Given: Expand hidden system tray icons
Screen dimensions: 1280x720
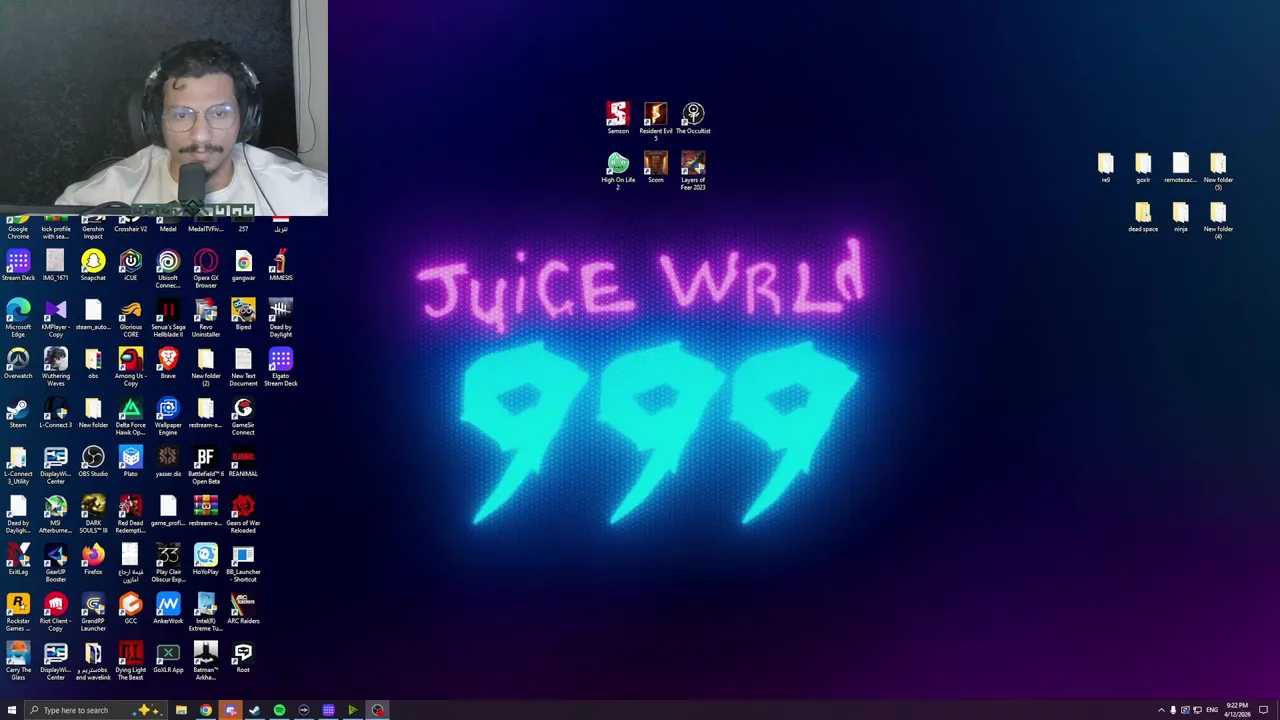Looking at the screenshot, I should pos(1161,710).
